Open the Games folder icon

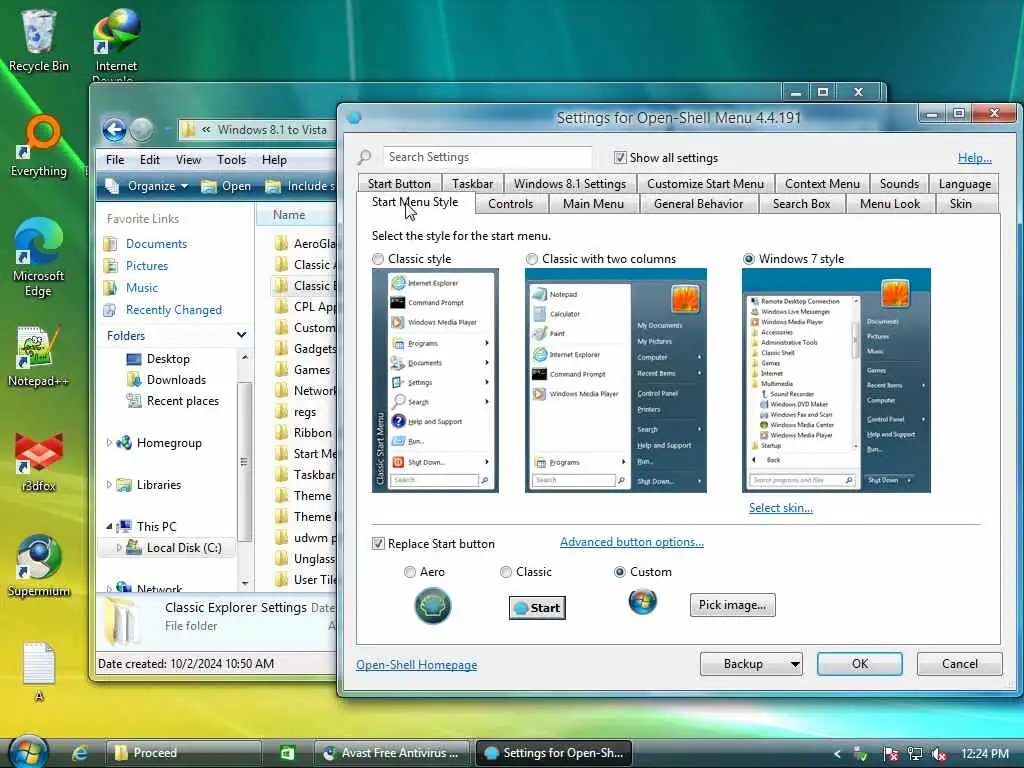(281, 370)
